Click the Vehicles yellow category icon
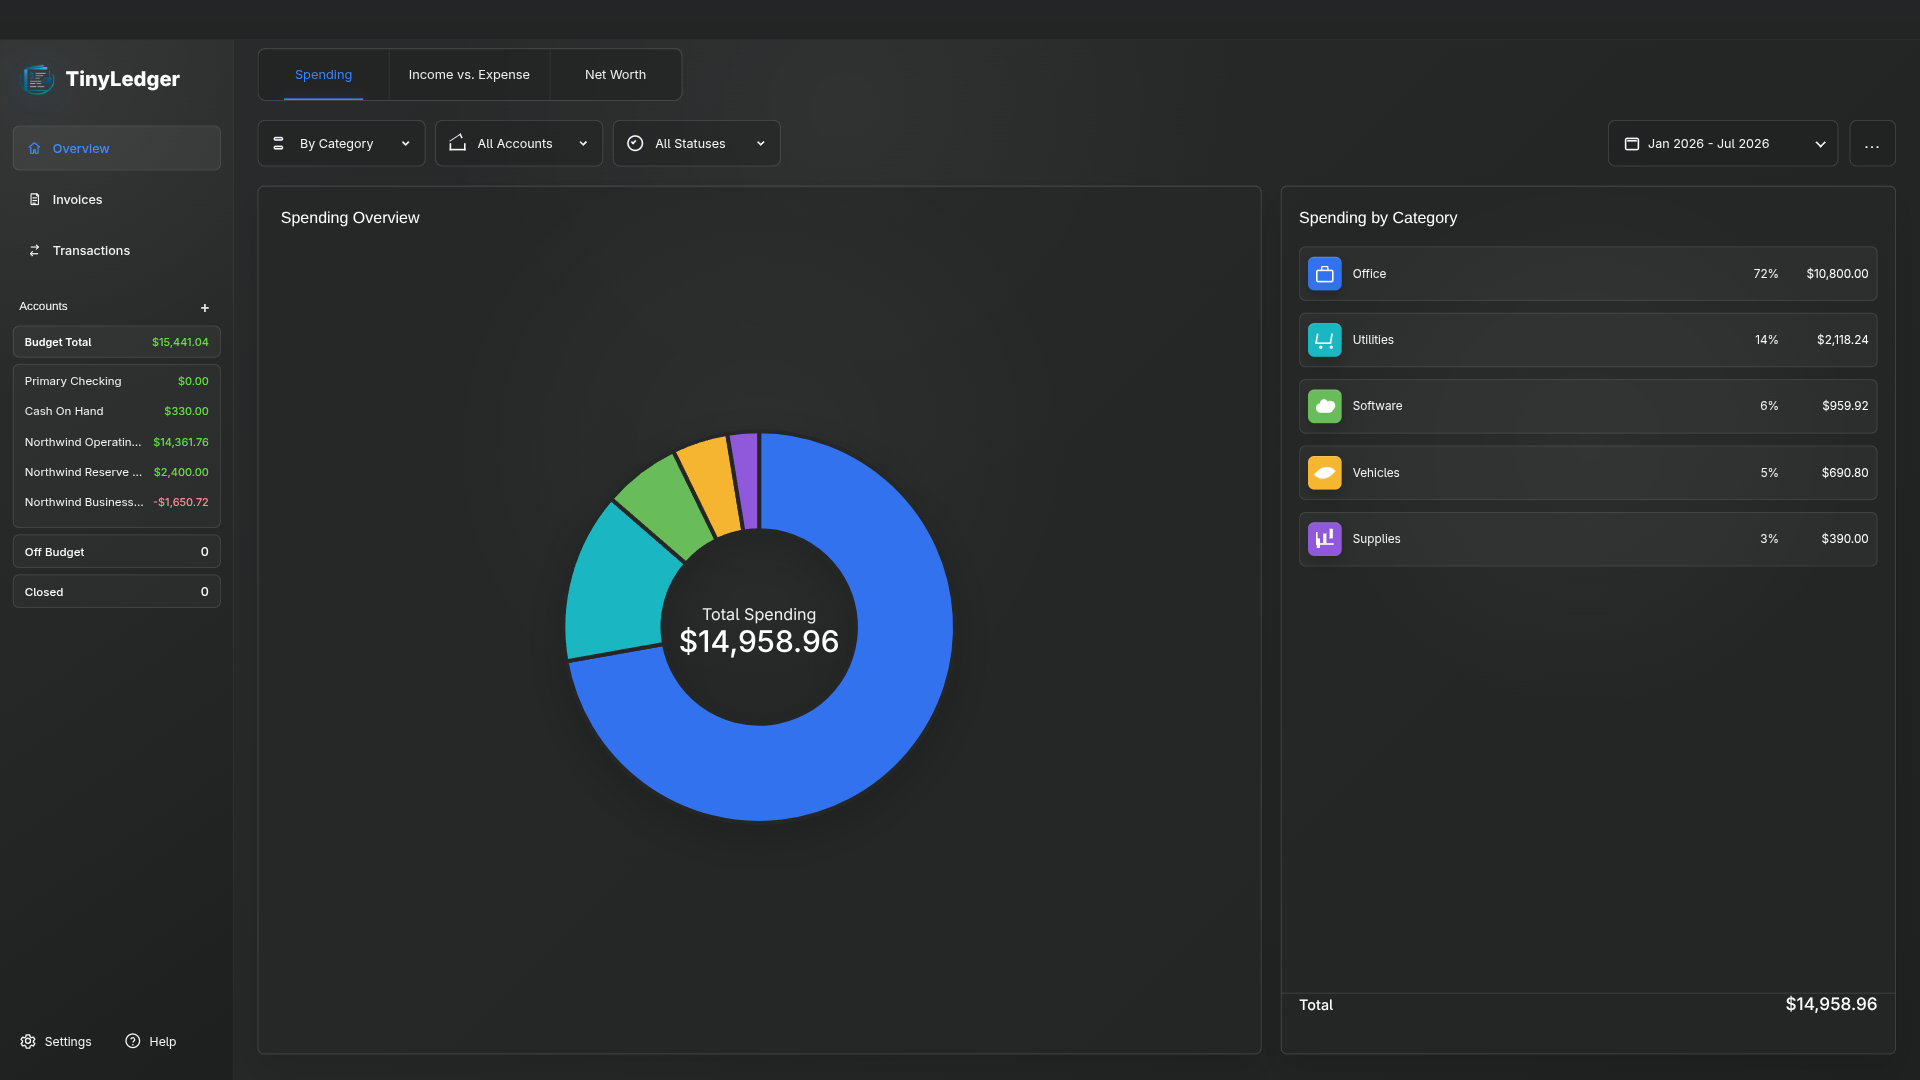 pyautogui.click(x=1324, y=473)
